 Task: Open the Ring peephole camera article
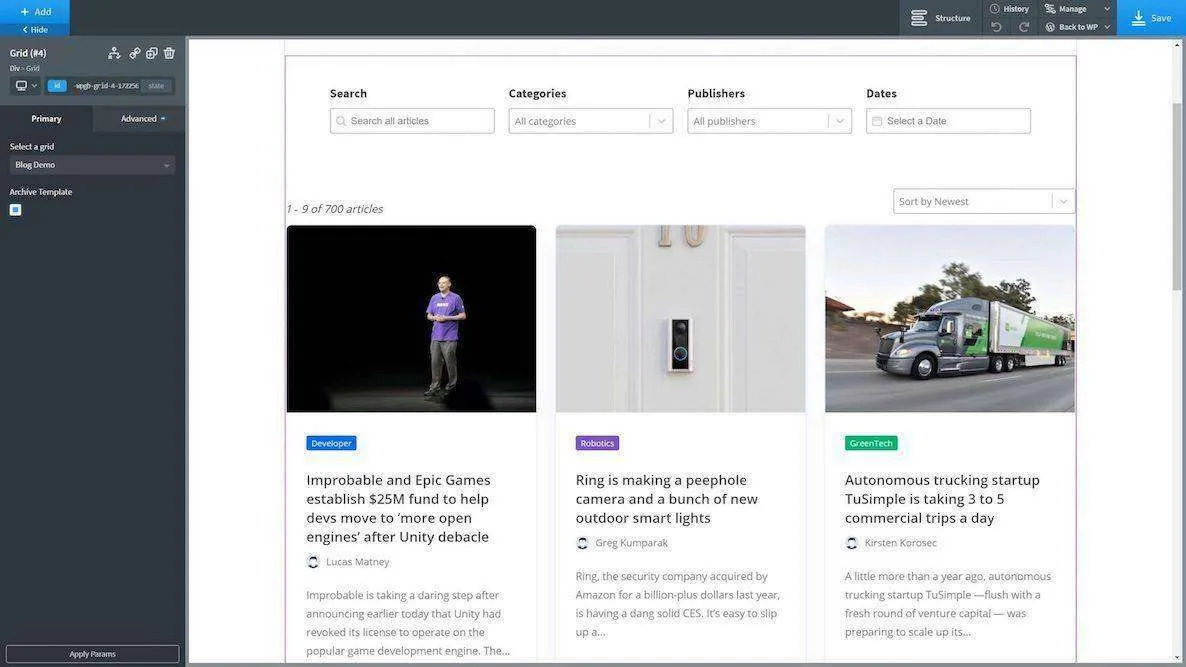point(667,499)
